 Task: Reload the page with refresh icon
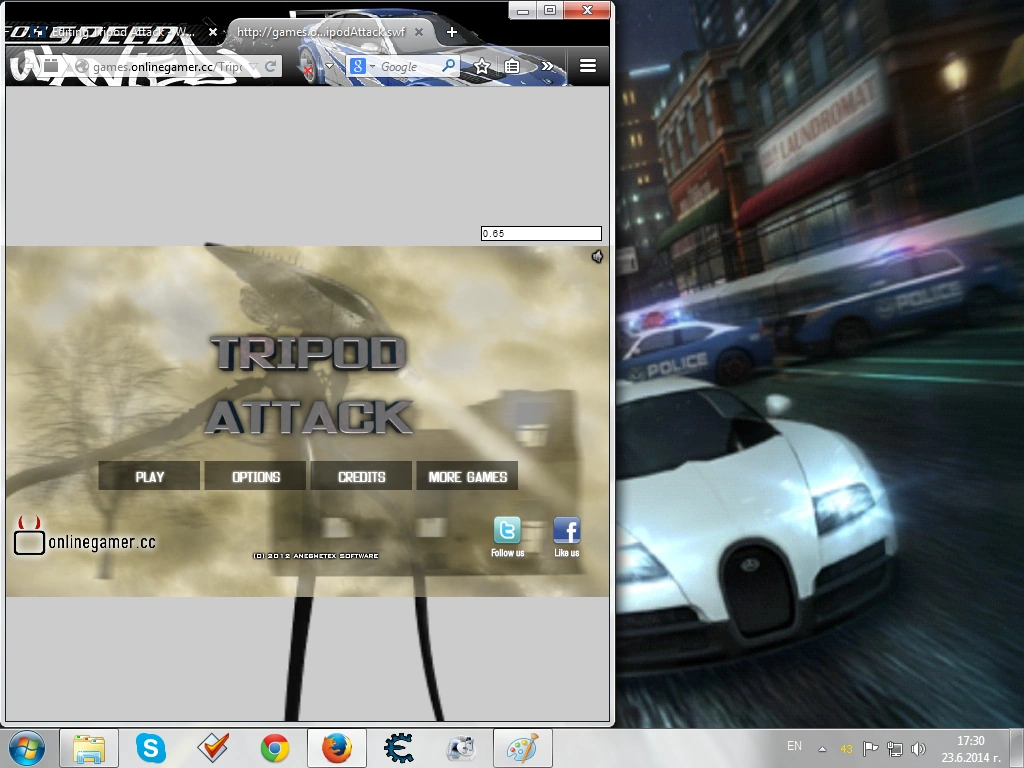270,66
